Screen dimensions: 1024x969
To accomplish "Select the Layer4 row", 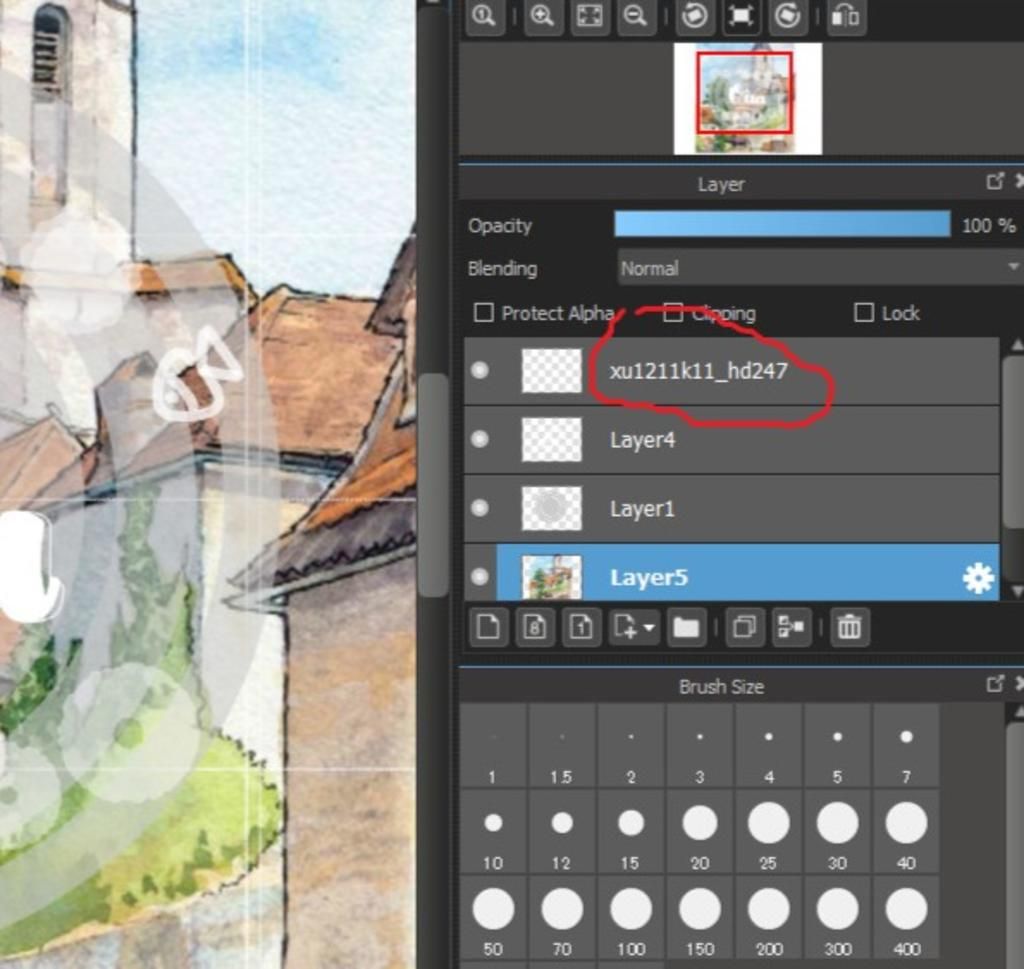I will click(731, 439).
